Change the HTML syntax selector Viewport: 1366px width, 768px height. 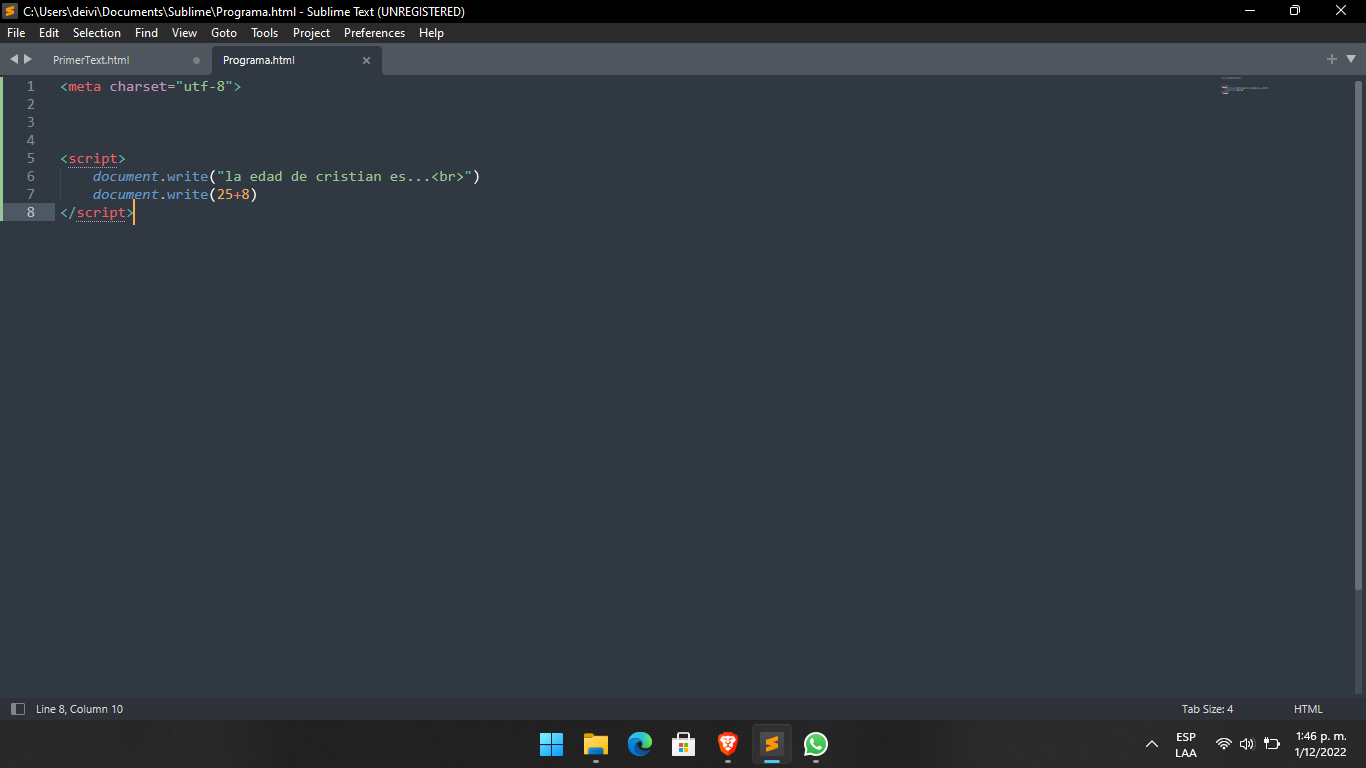1308,709
